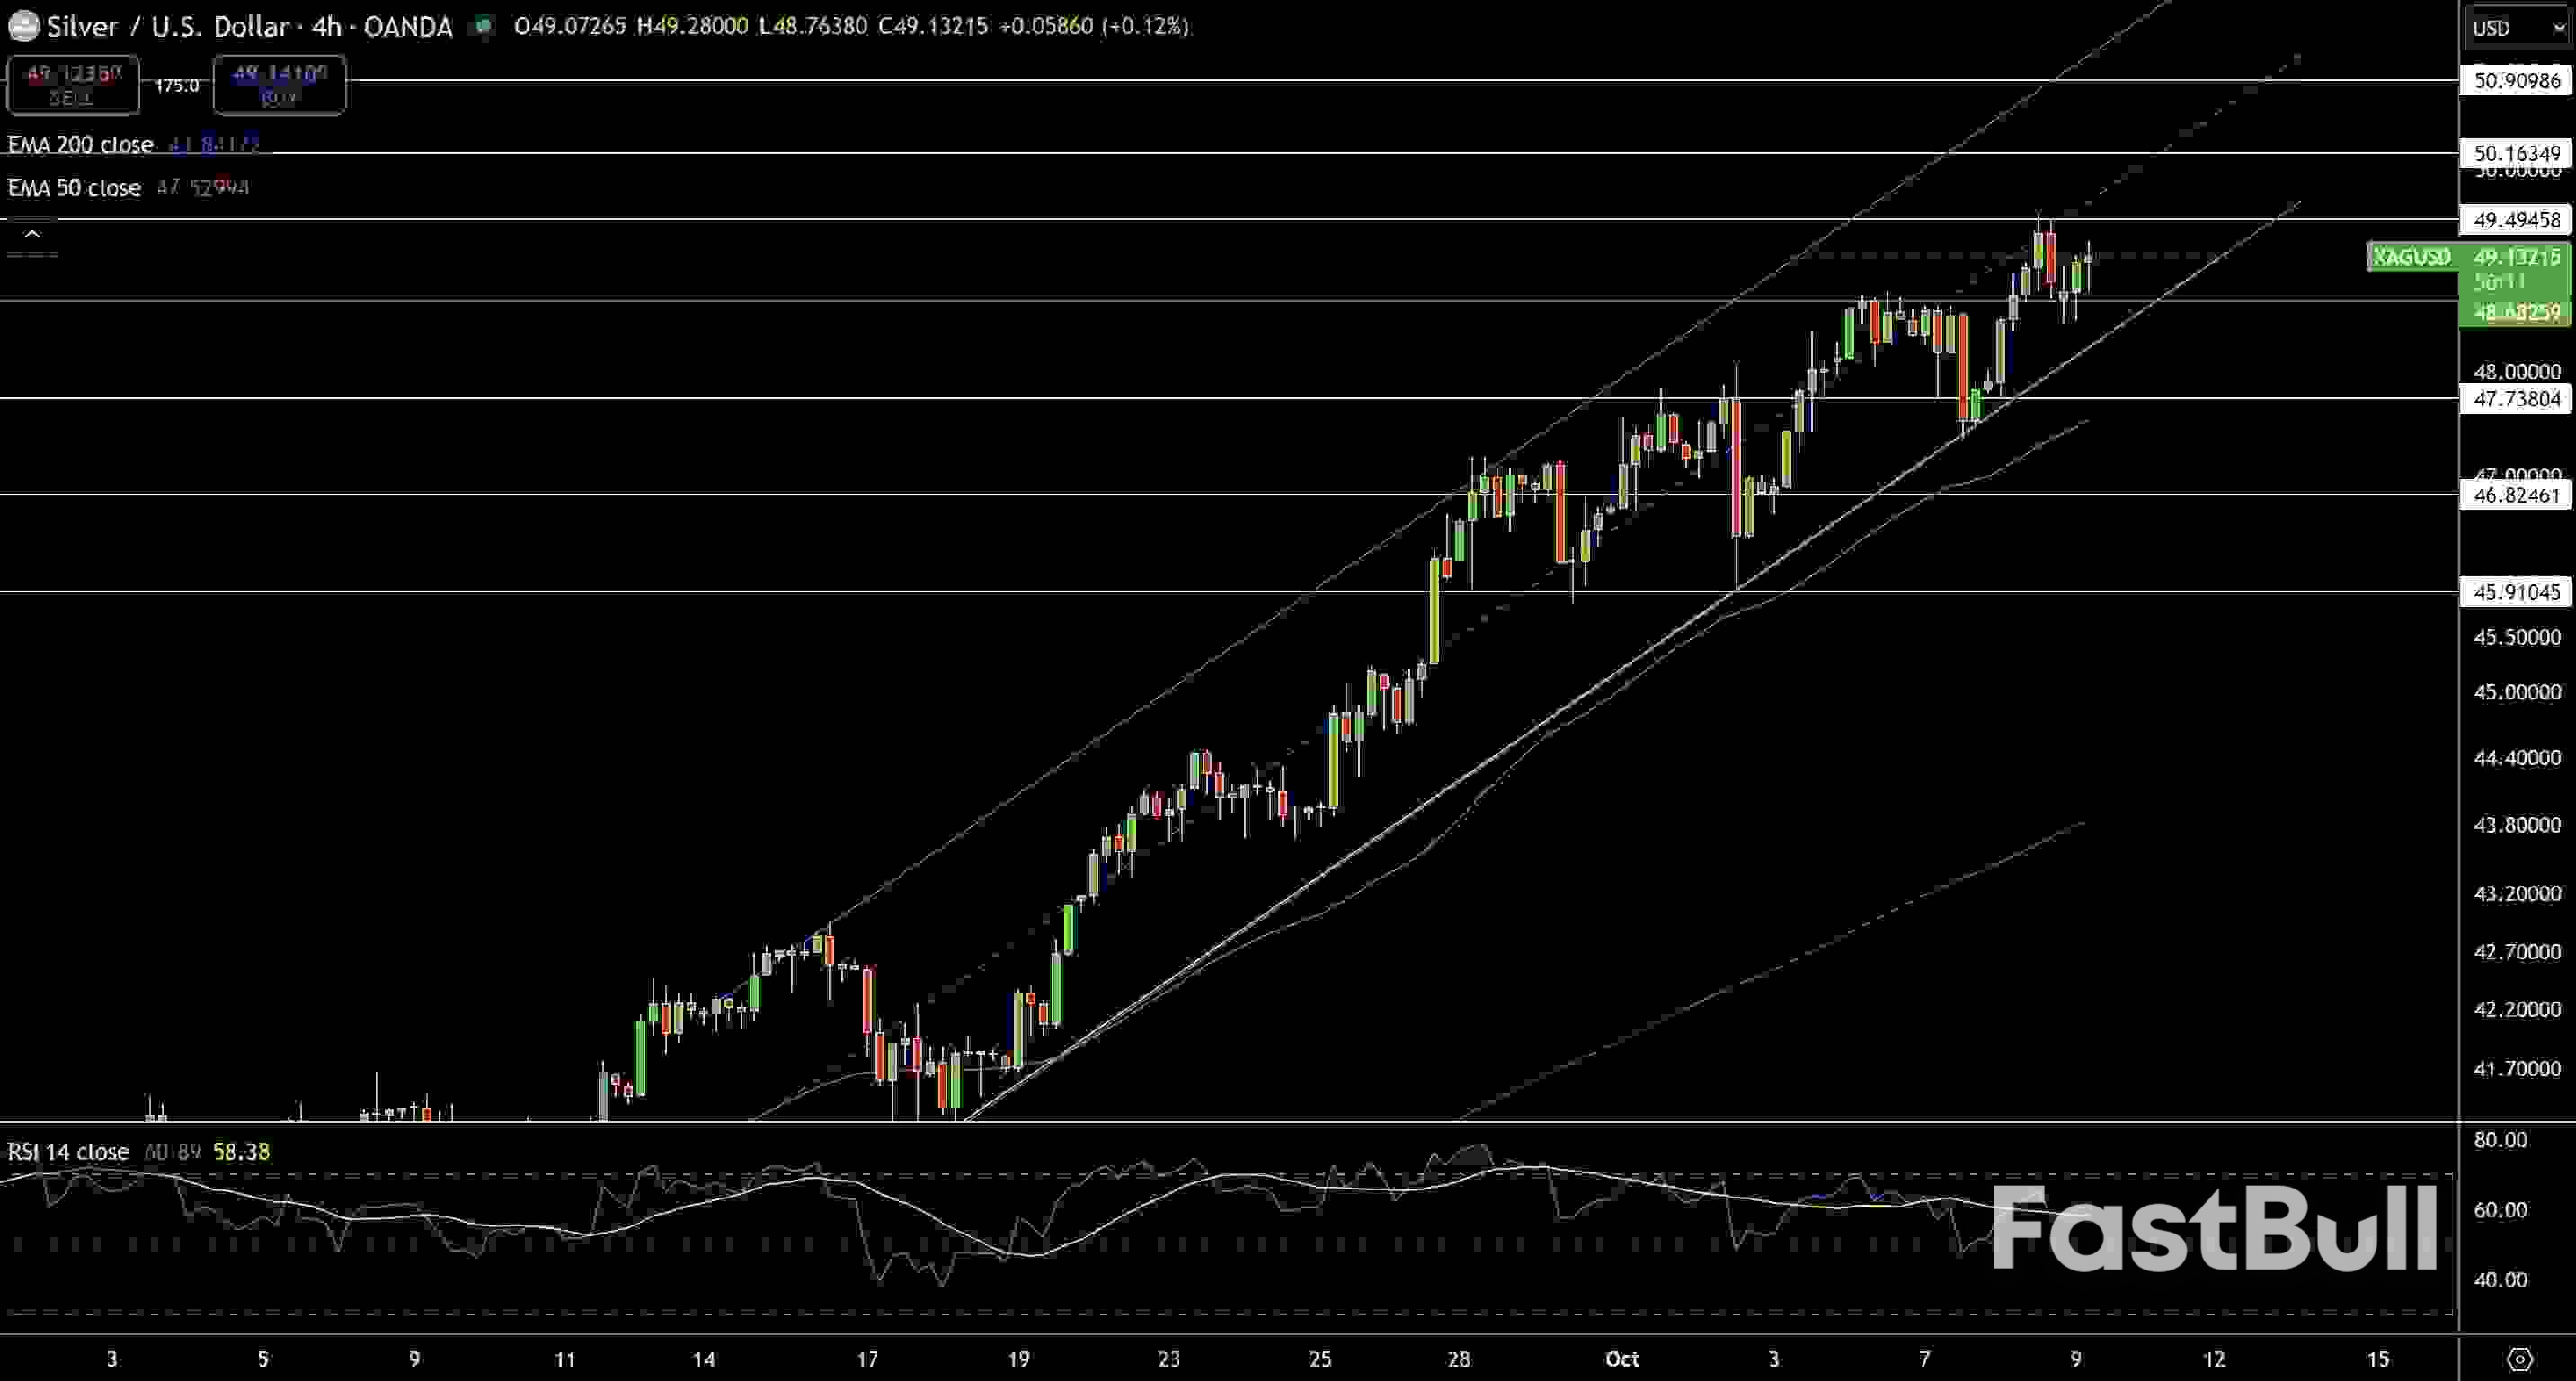
Task: Click the green market status dot
Action: point(484,27)
